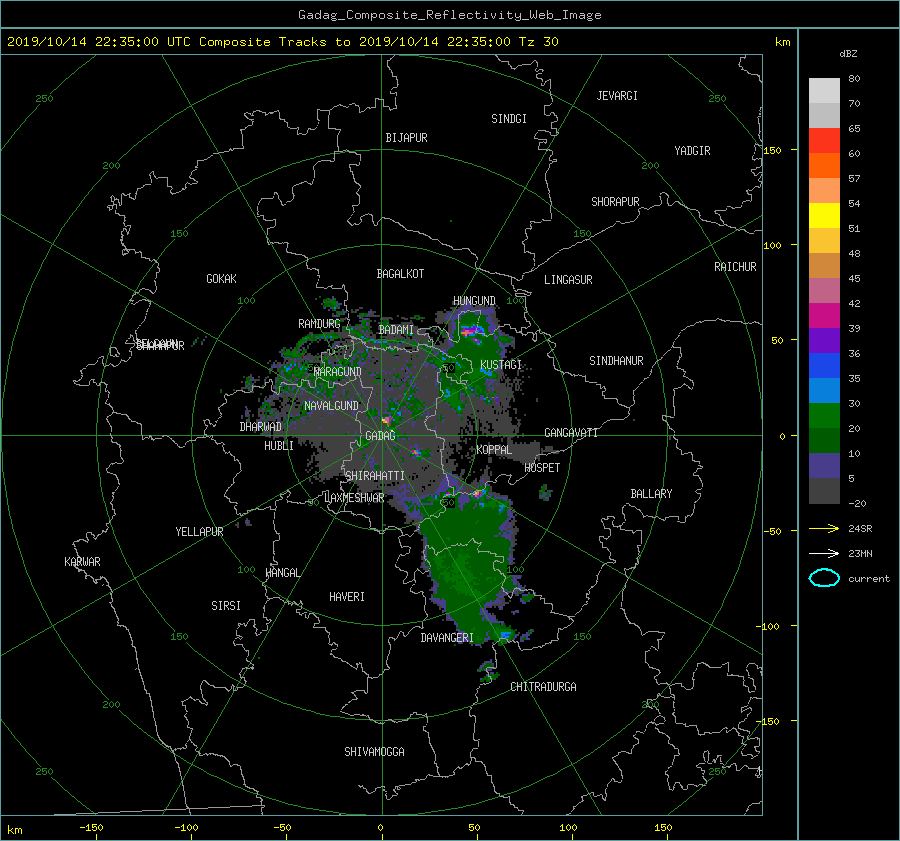Image resolution: width=900 pixels, height=841 pixels.
Task: Click the HOSPET city label
Action: (x=542, y=468)
